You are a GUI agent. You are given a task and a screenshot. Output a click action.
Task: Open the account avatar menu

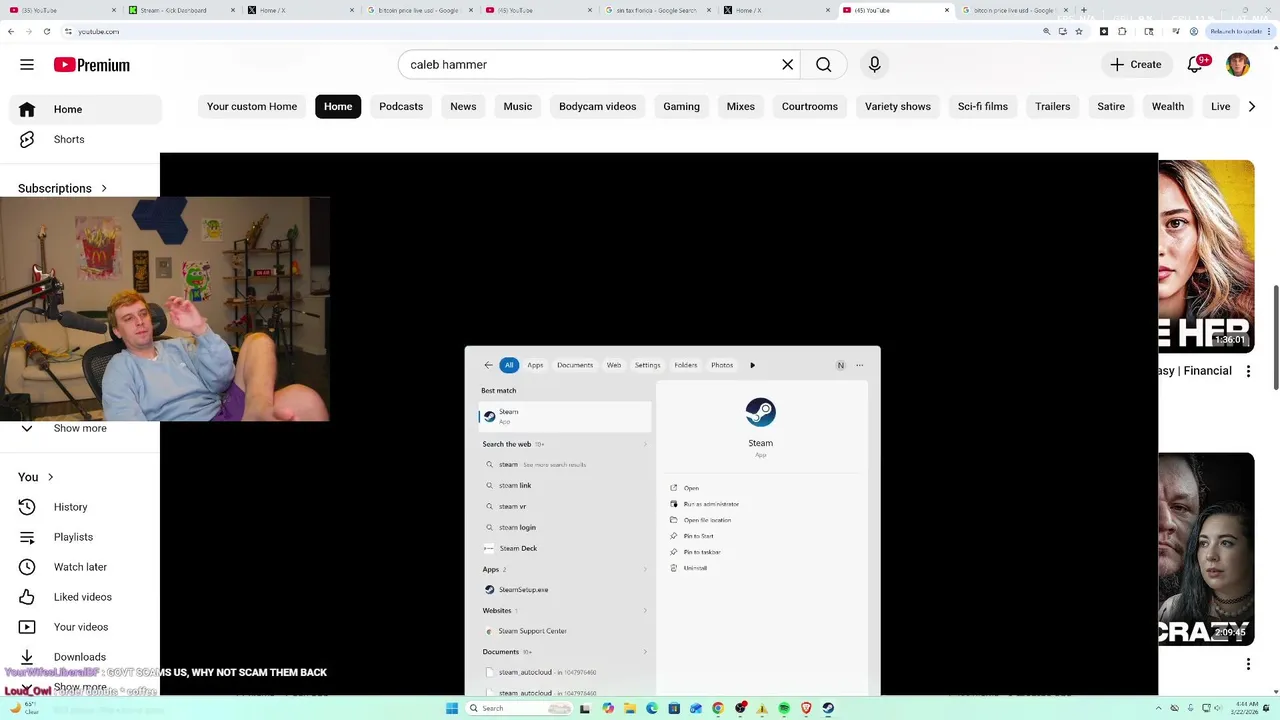click(1238, 65)
